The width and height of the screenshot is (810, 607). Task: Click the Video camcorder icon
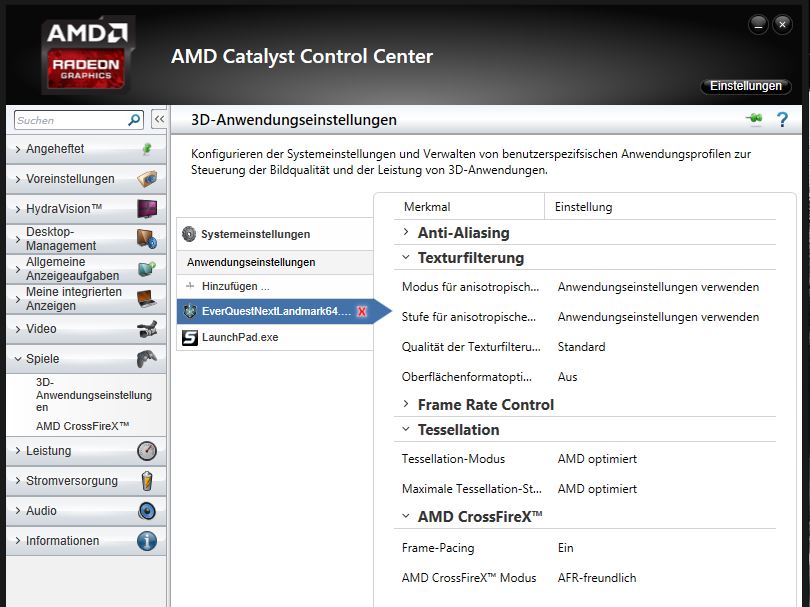[147, 329]
